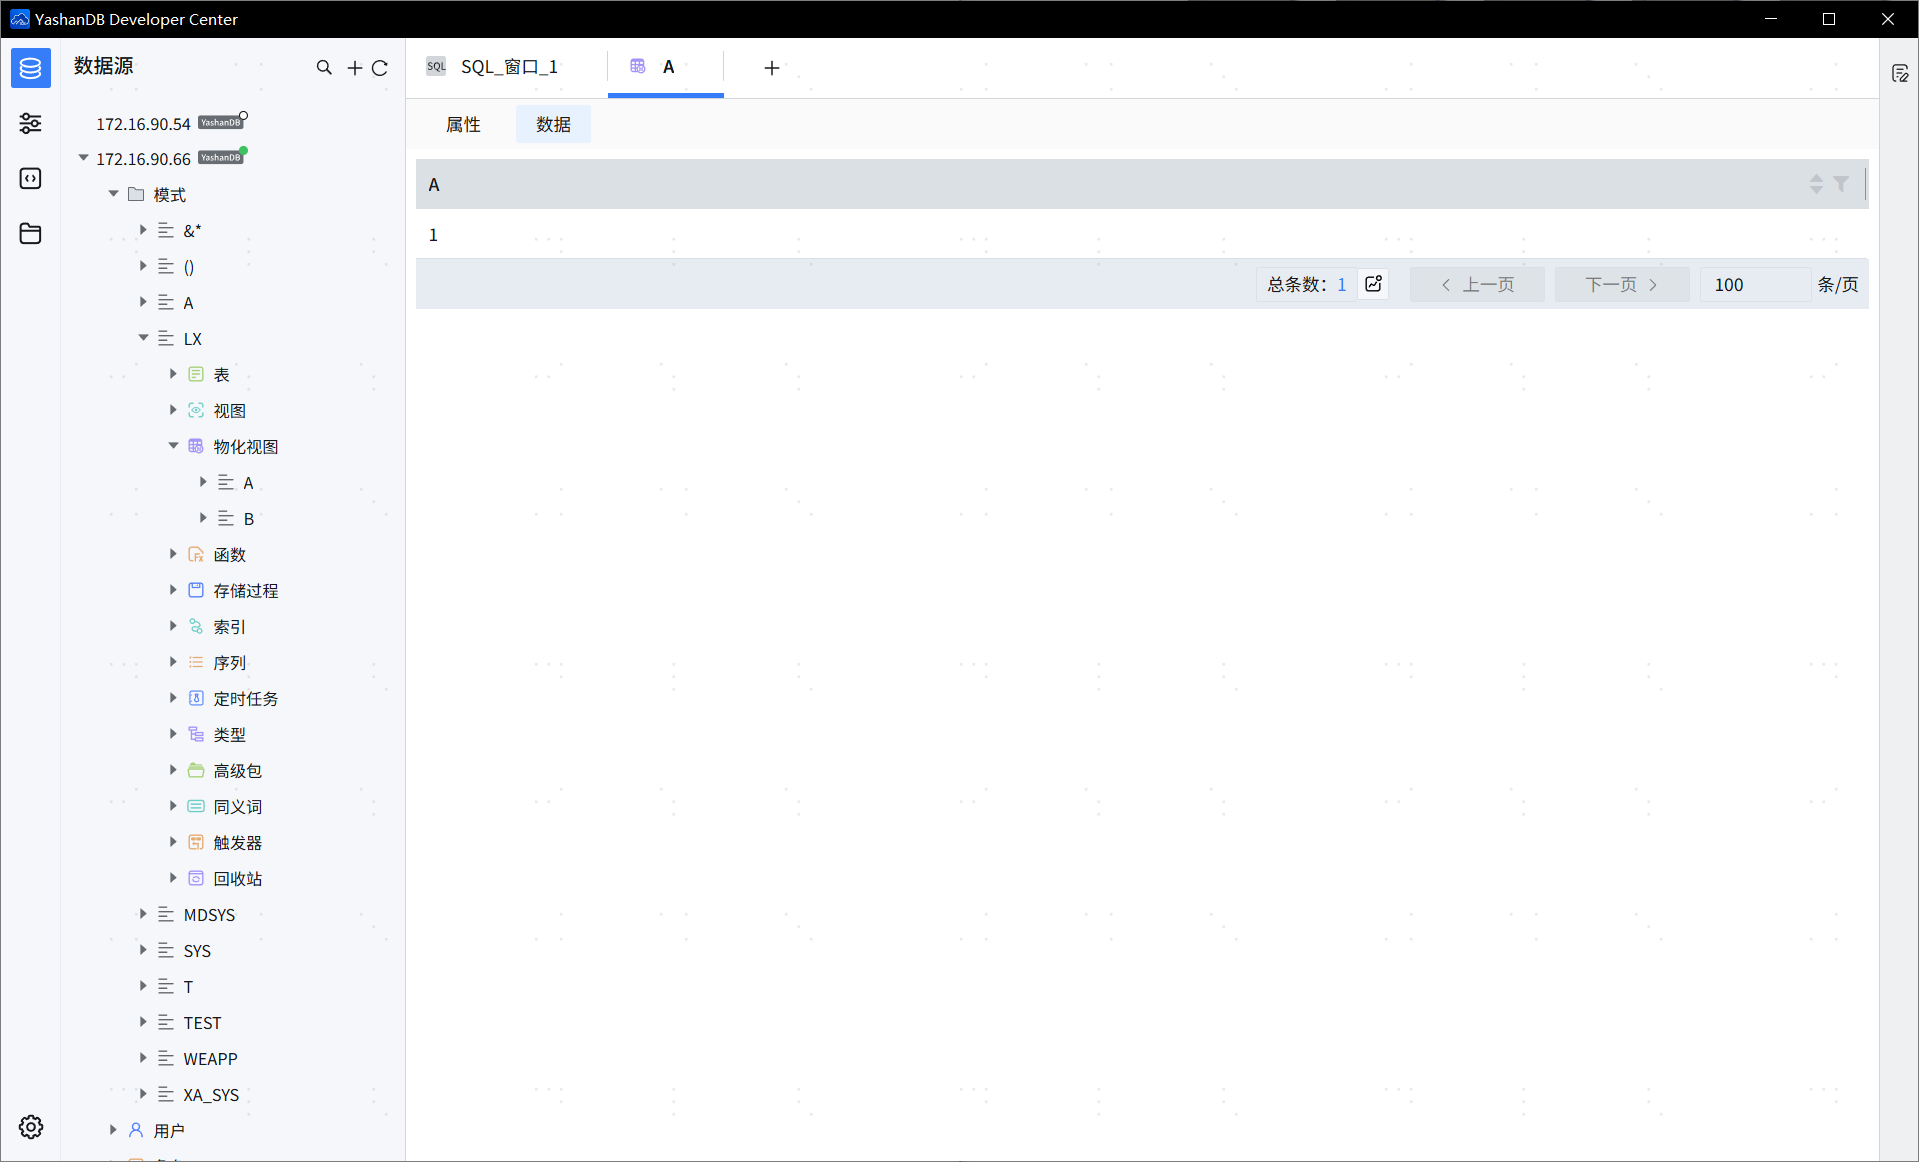Collapse the 物化视图 tree node
The image size is (1919, 1162).
point(173,446)
